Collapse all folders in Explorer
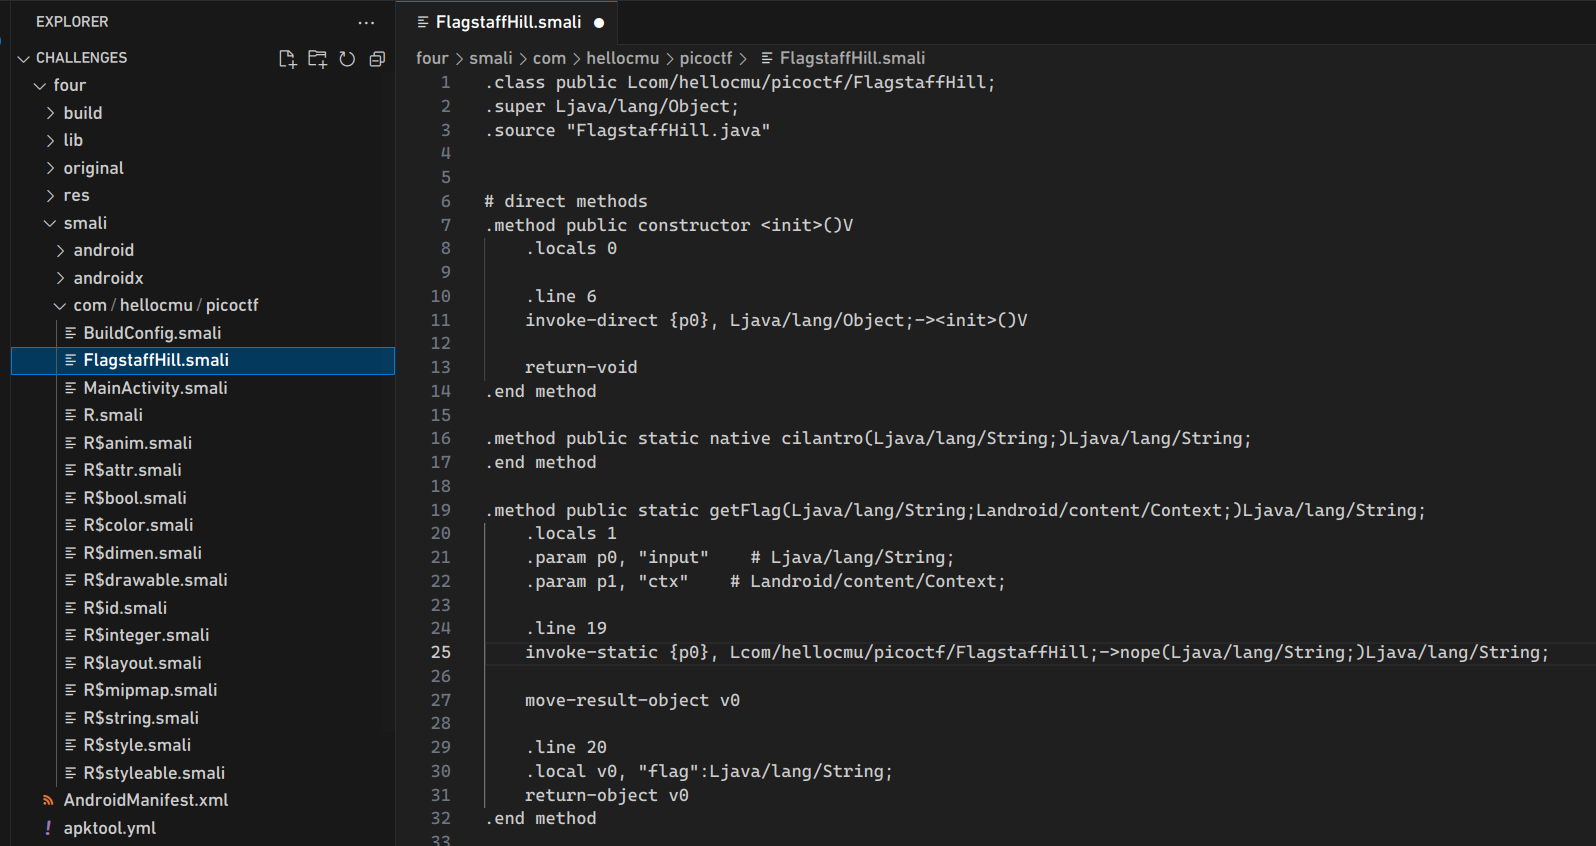Screen dimensions: 1596x846 (x=377, y=59)
